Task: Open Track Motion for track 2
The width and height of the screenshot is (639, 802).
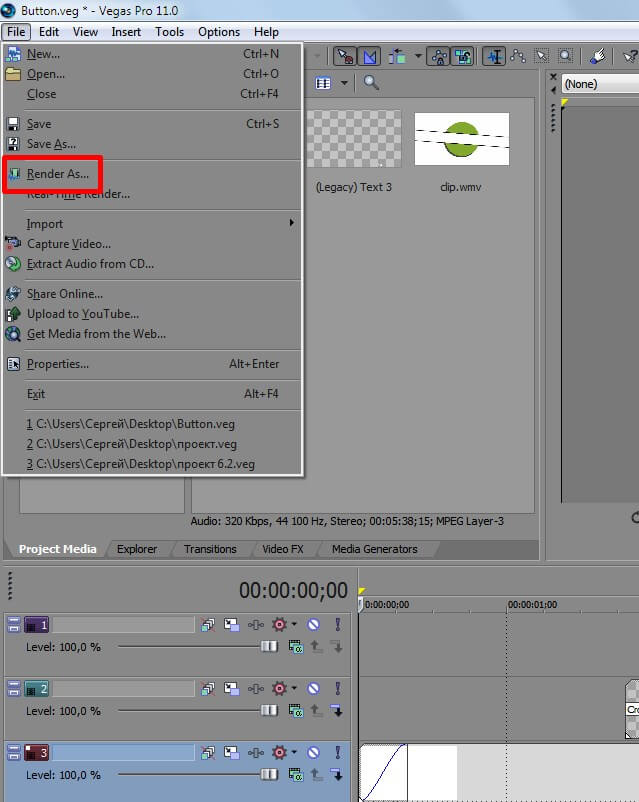Action: (x=232, y=688)
